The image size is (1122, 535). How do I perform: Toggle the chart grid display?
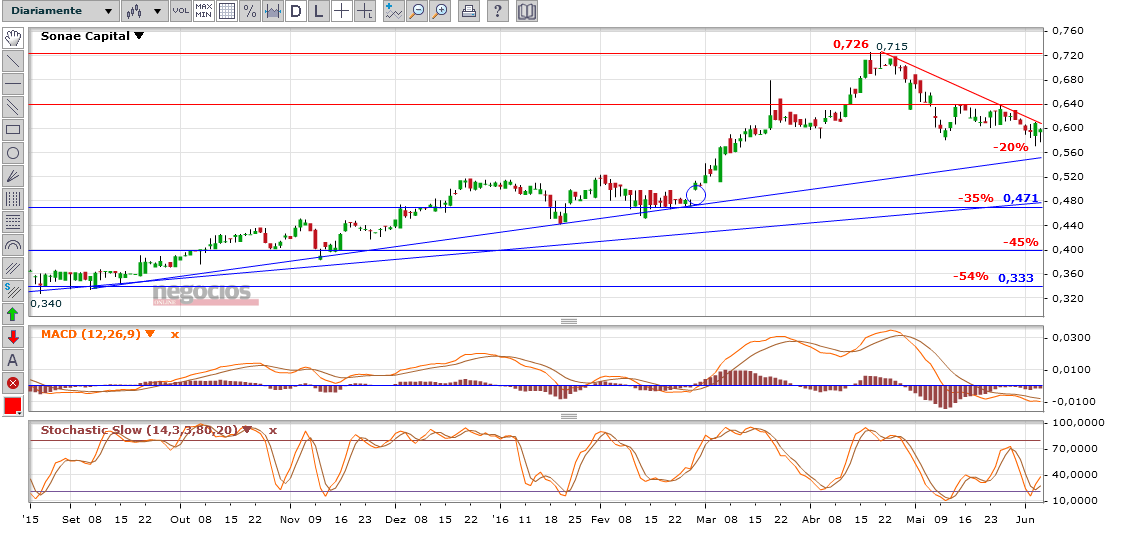(227, 12)
